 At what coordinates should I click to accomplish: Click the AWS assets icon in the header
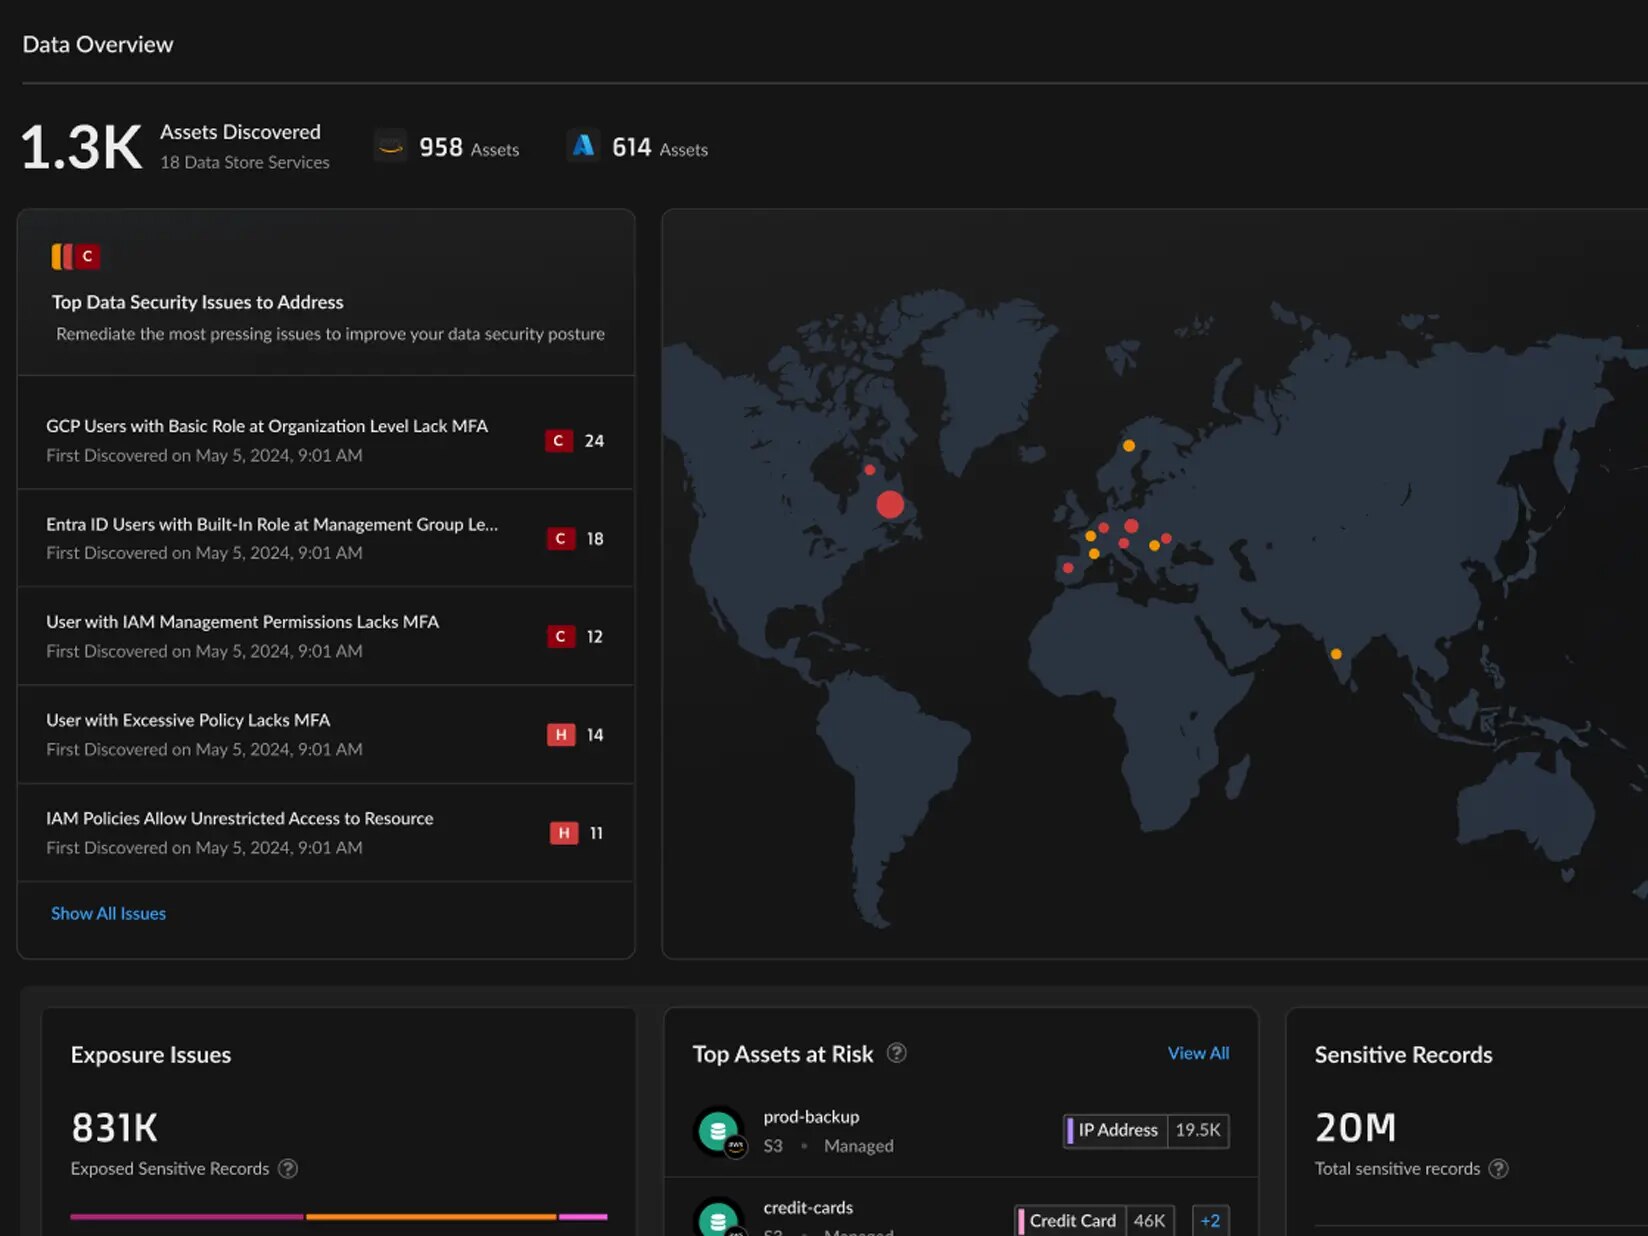390,145
